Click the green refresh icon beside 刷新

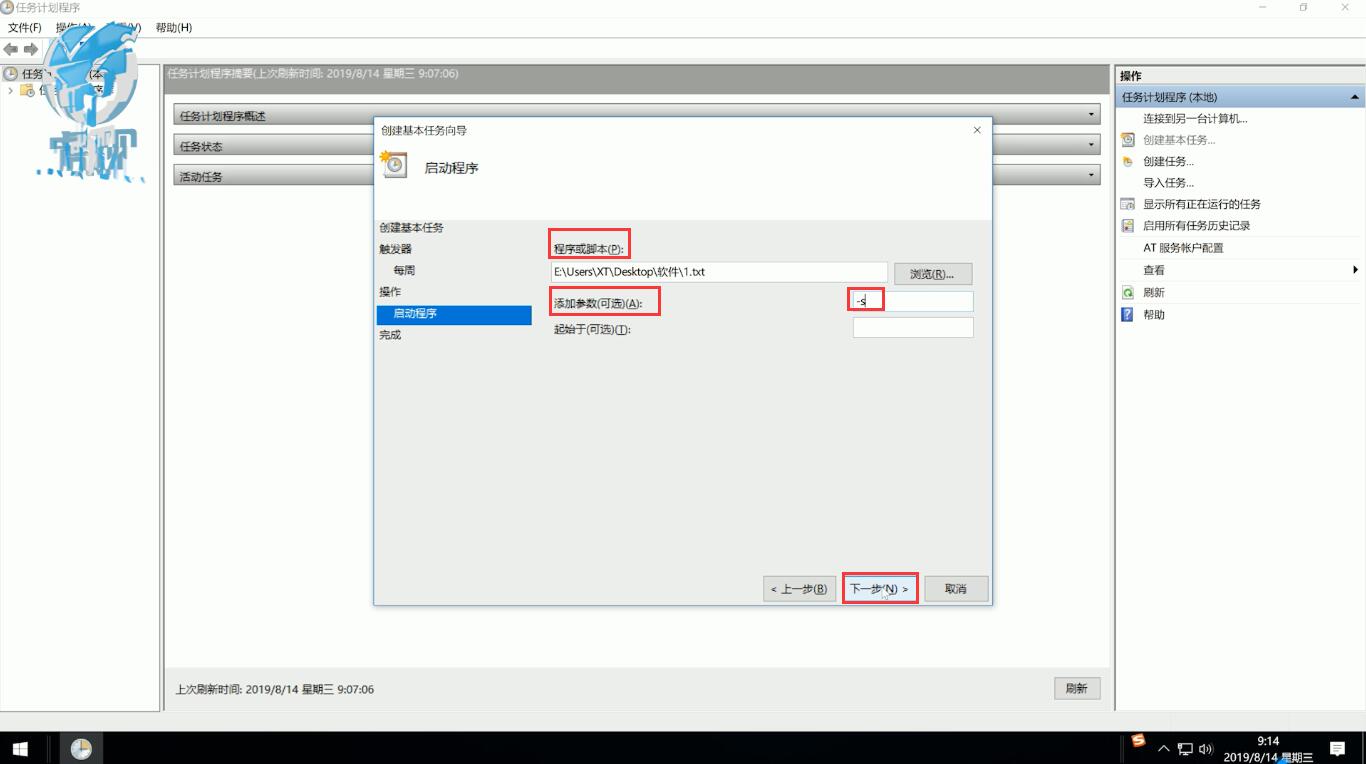pos(1128,293)
